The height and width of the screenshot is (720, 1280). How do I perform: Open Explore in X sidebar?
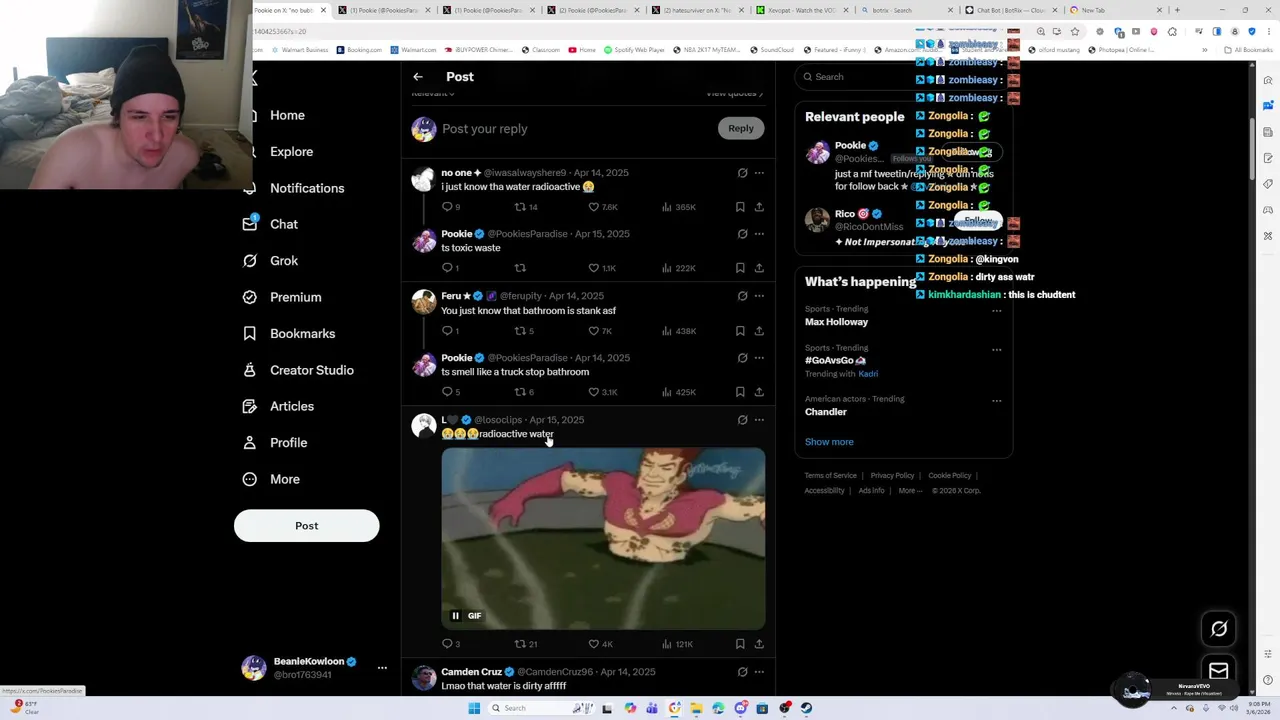click(x=278, y=152)
